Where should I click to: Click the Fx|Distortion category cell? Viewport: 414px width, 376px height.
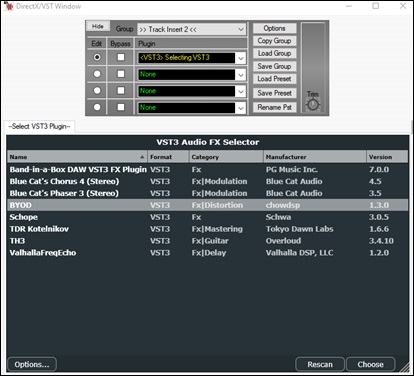(x=217, y=205)
